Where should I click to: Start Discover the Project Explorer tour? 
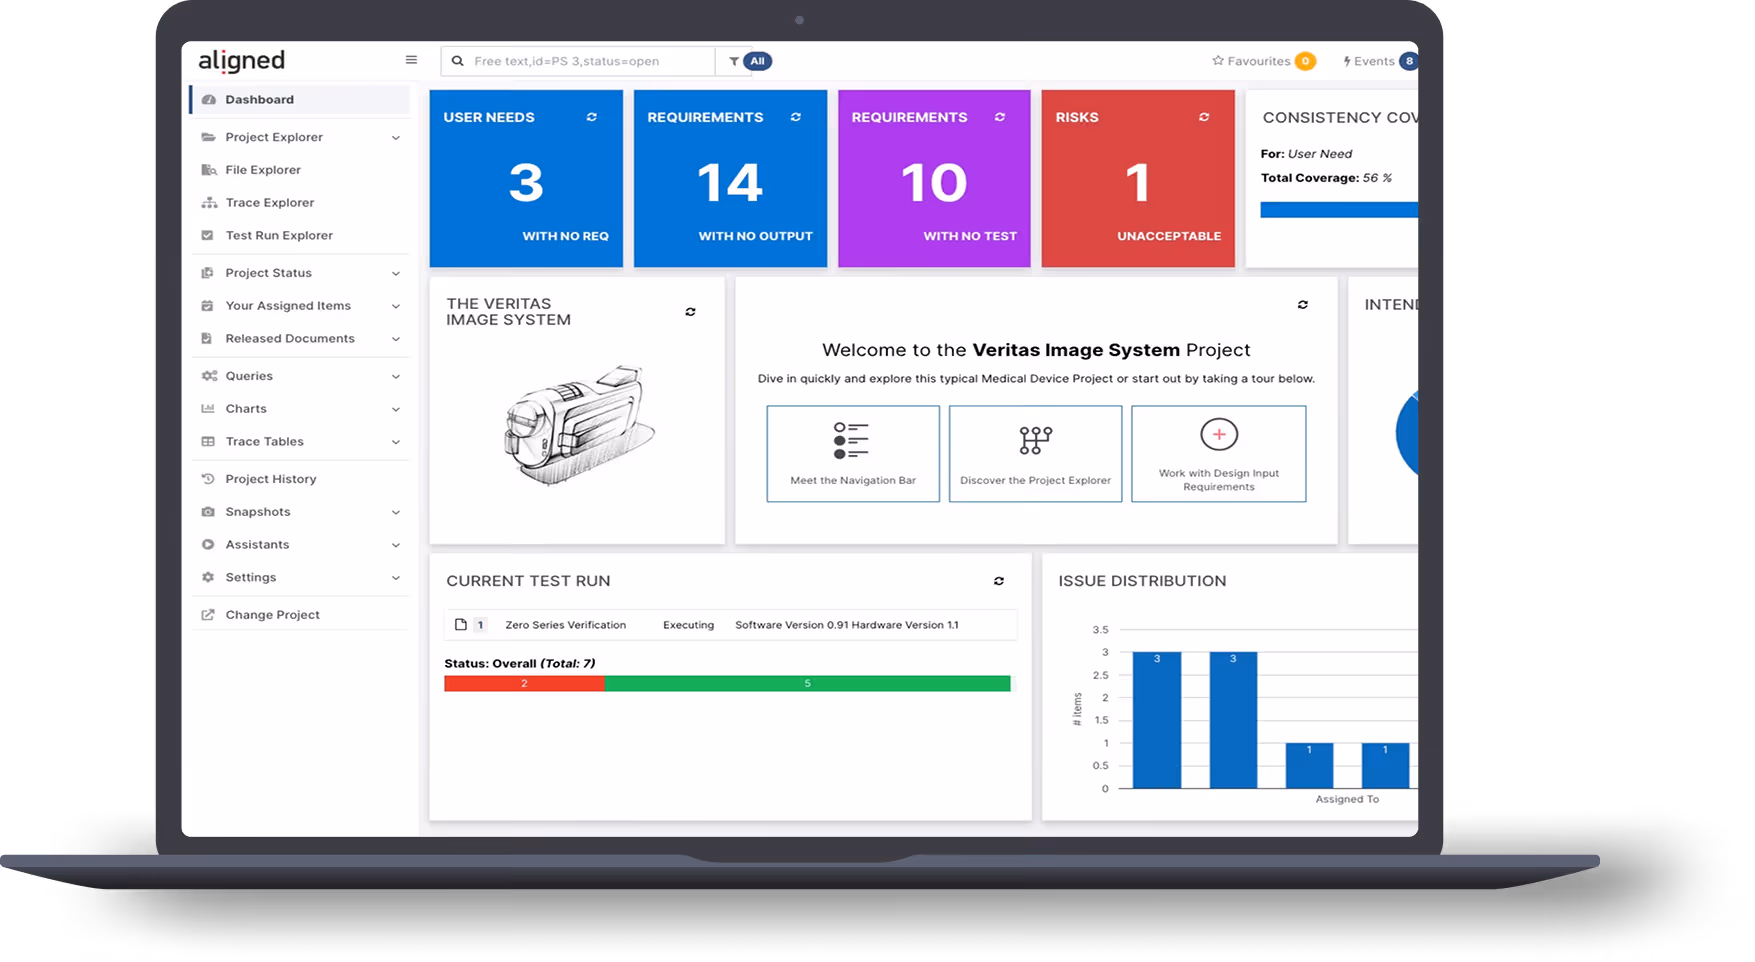pos(1035,453)
